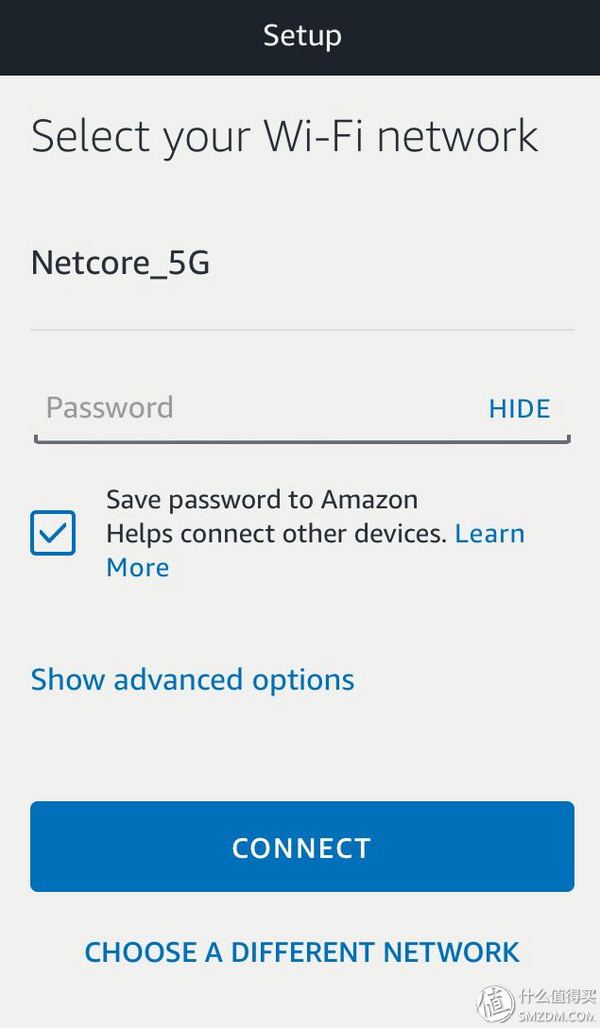Viewport: 600px width, 1028px height.
Task: Click the round 值 watermark logo icon
Action: [496, 1004]
